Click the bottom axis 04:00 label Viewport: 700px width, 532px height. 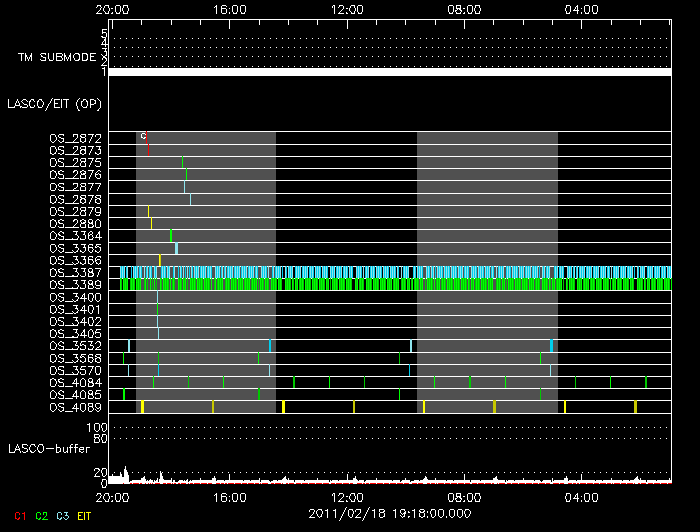(581, 497)
